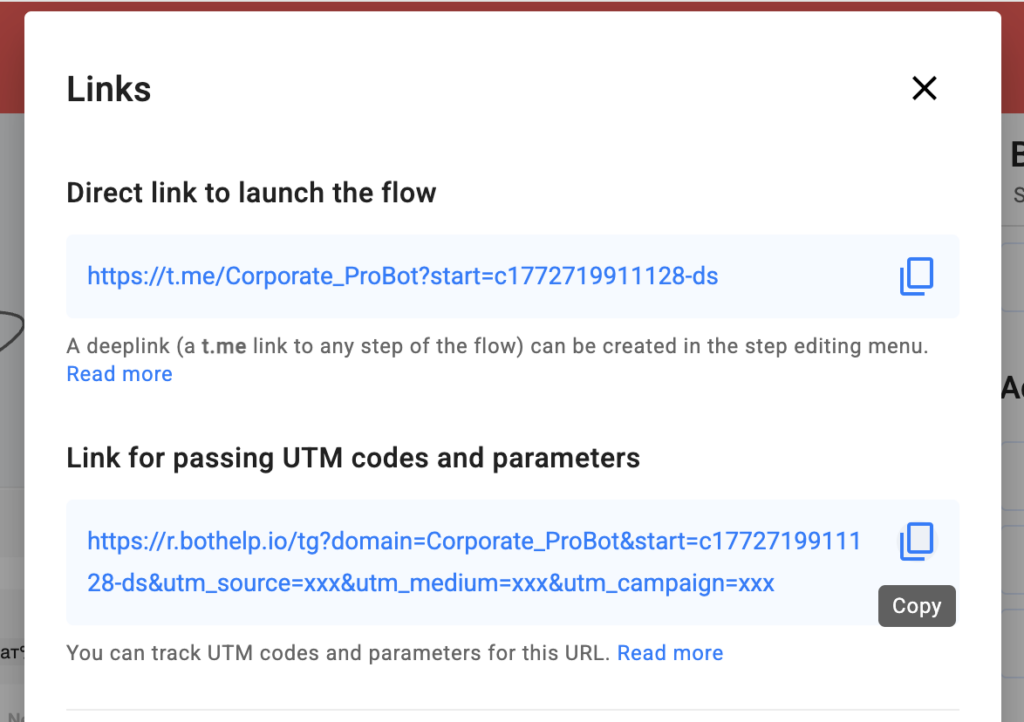Image resolution: width=1024 pixels, height=722 pixels.
Task: Click the "Direct link to launch the flow" heading
Action: [x=251, y=192]
